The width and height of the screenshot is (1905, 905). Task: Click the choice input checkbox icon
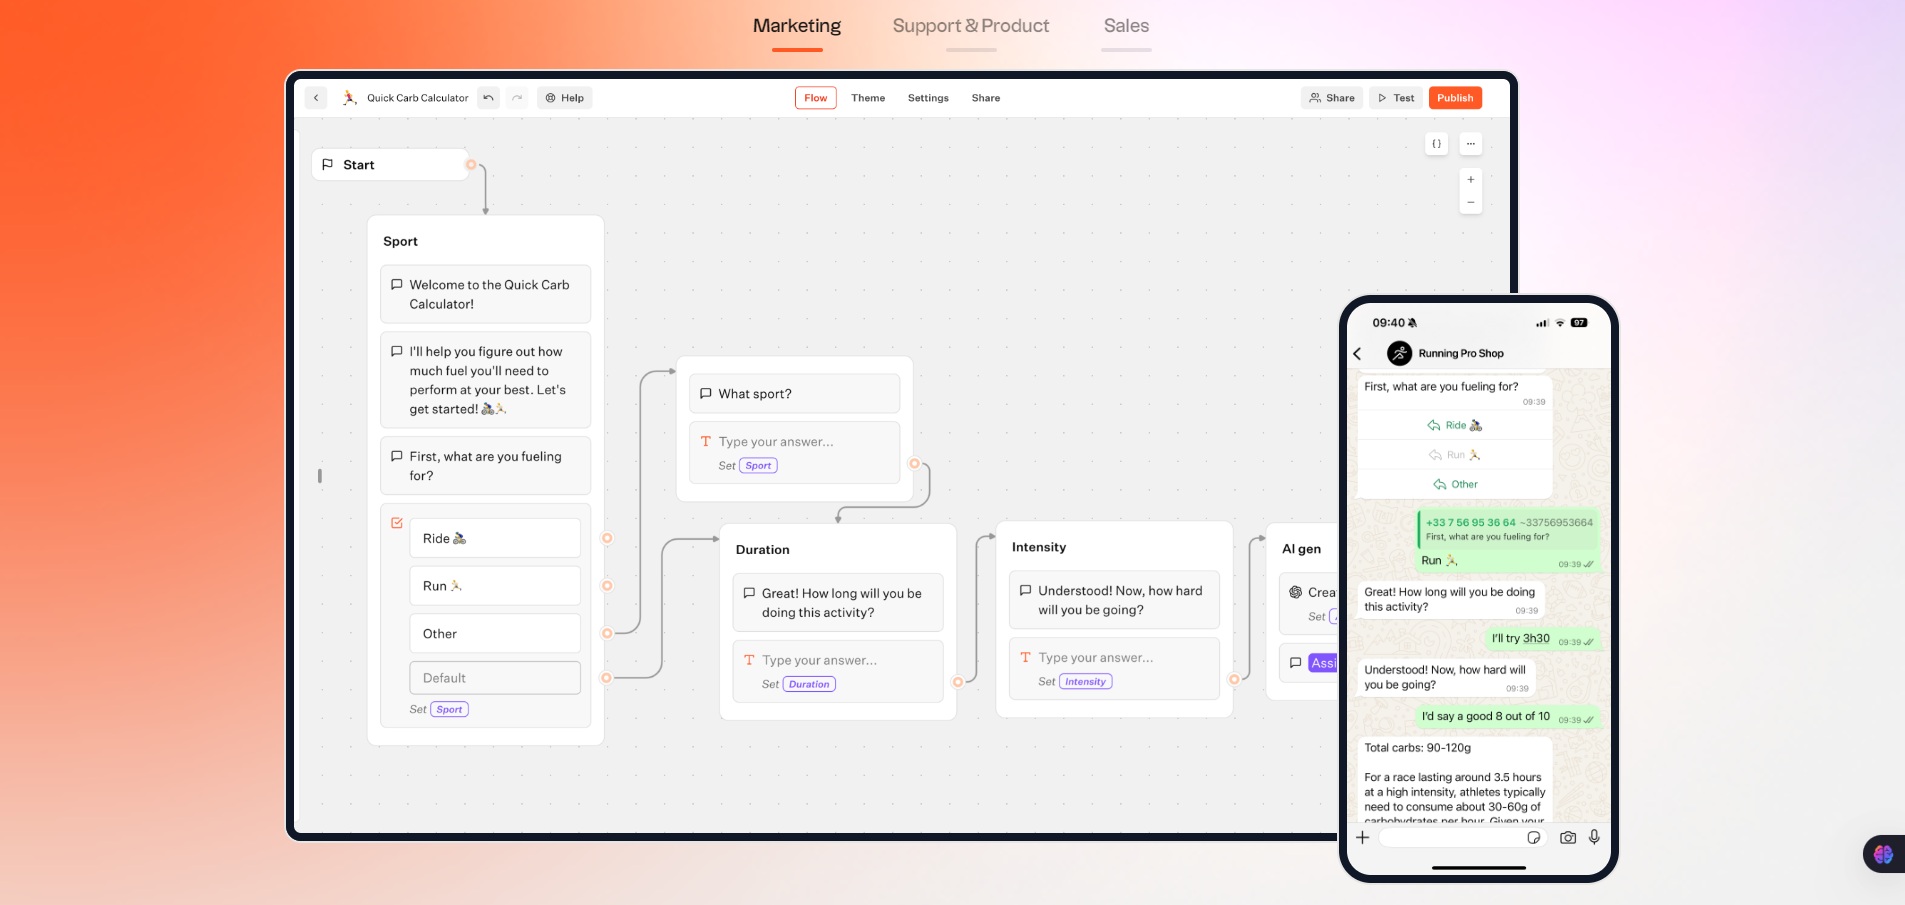pos(397,523)
